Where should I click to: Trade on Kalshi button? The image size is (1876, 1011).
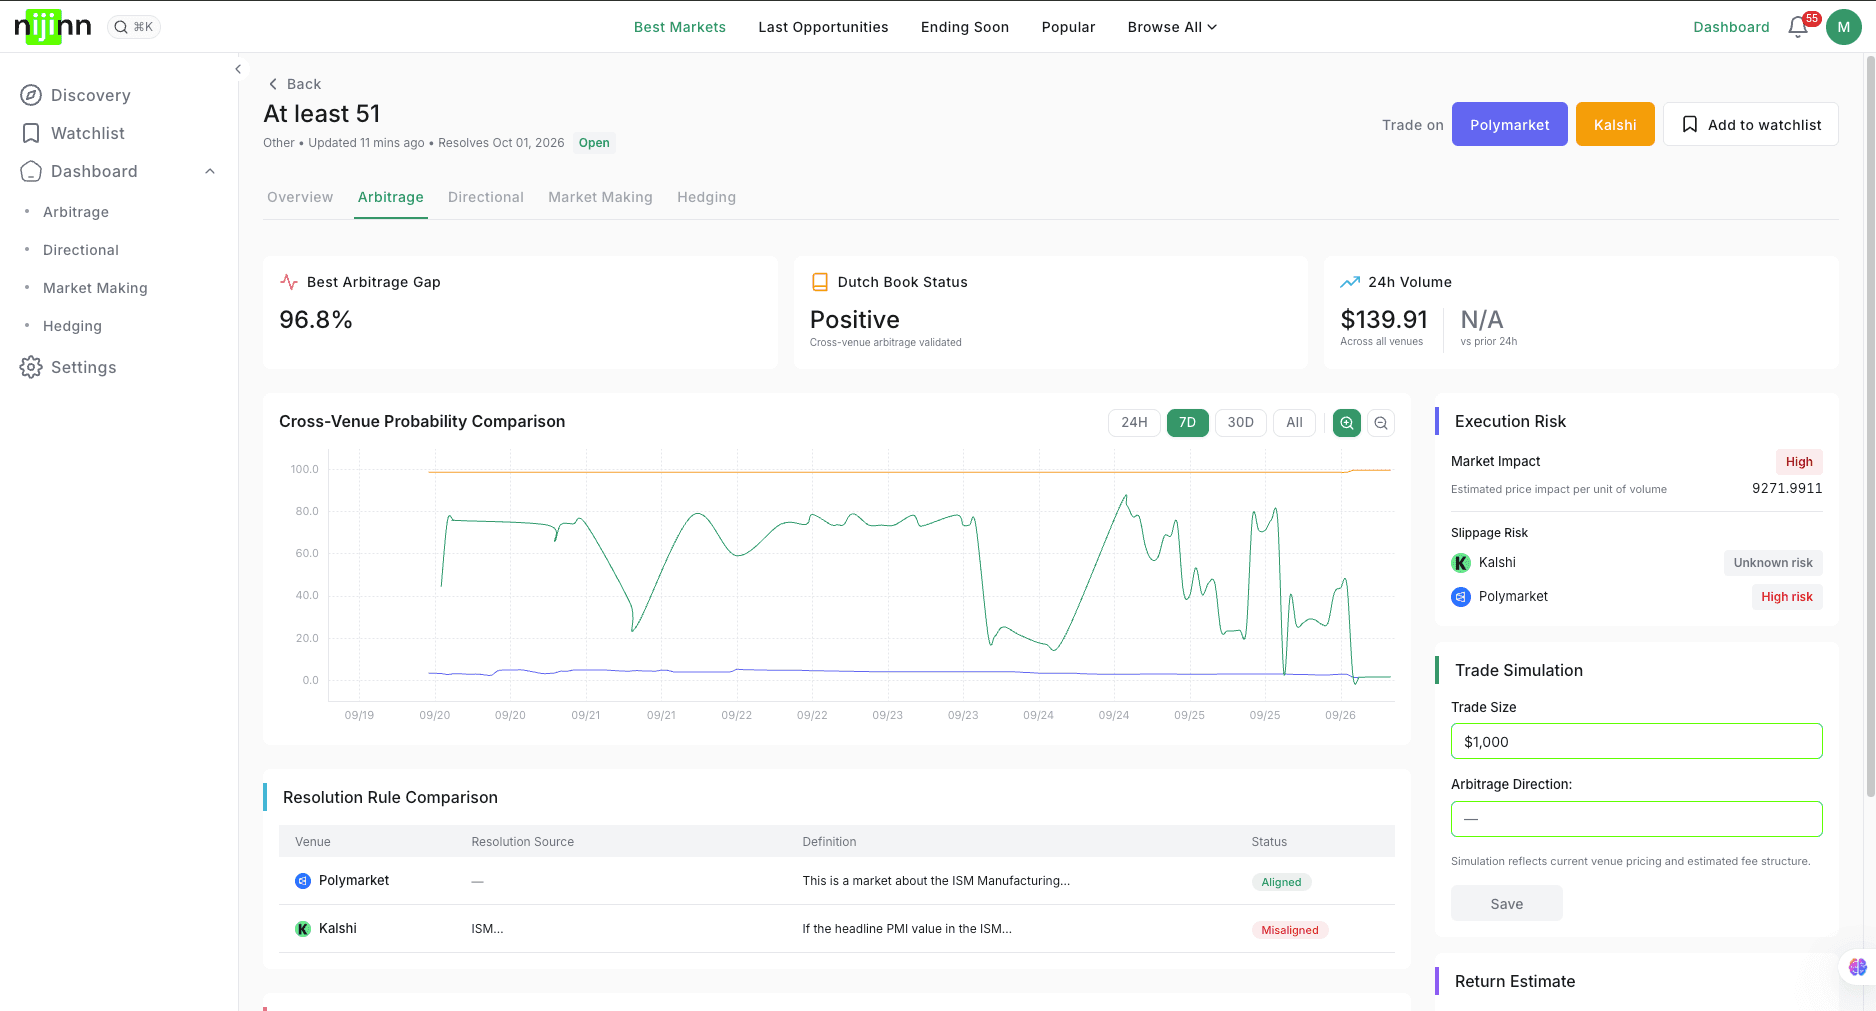coord(1615,124)
